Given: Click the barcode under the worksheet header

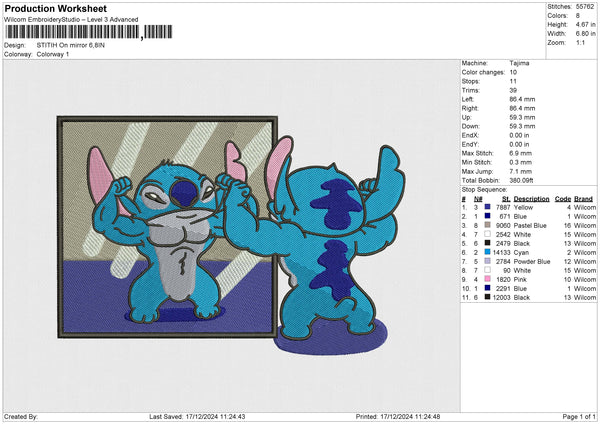Looking at the screenshot, I should (x=89, y=32).
